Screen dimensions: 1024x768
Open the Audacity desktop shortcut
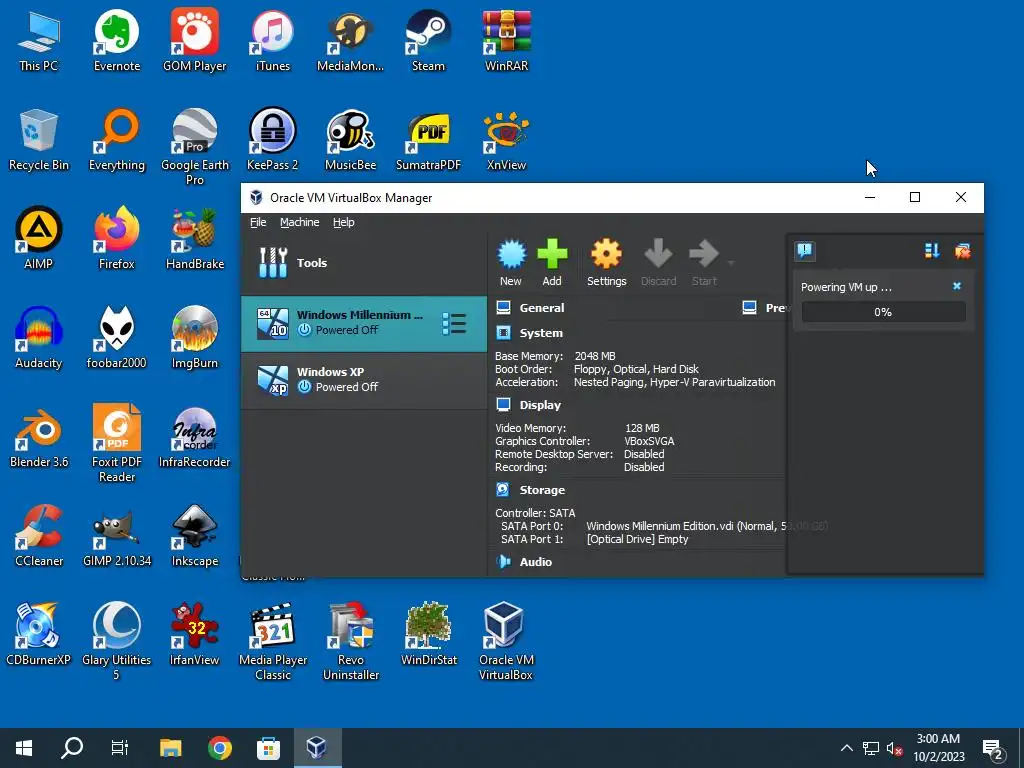pos(39,337)
